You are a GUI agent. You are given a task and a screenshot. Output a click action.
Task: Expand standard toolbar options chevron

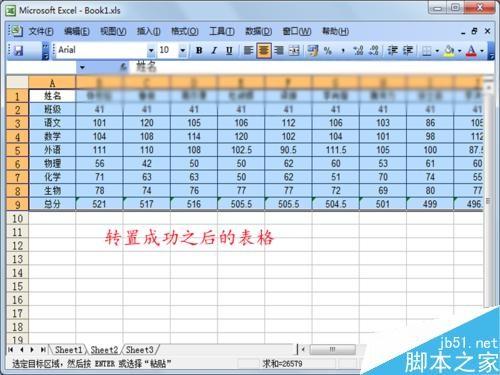[x=46, y=51]
